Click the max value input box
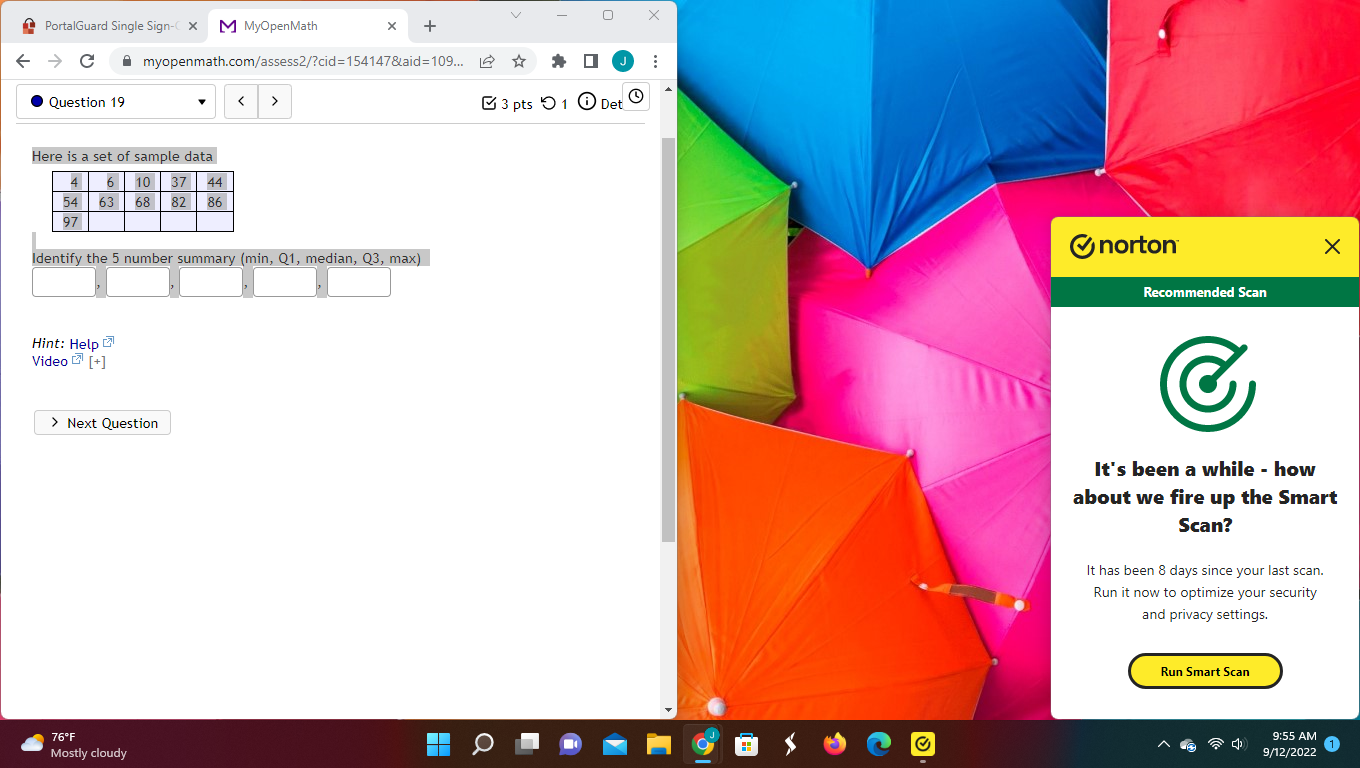This screenshot has width=1360, height=768. (359, 282)
